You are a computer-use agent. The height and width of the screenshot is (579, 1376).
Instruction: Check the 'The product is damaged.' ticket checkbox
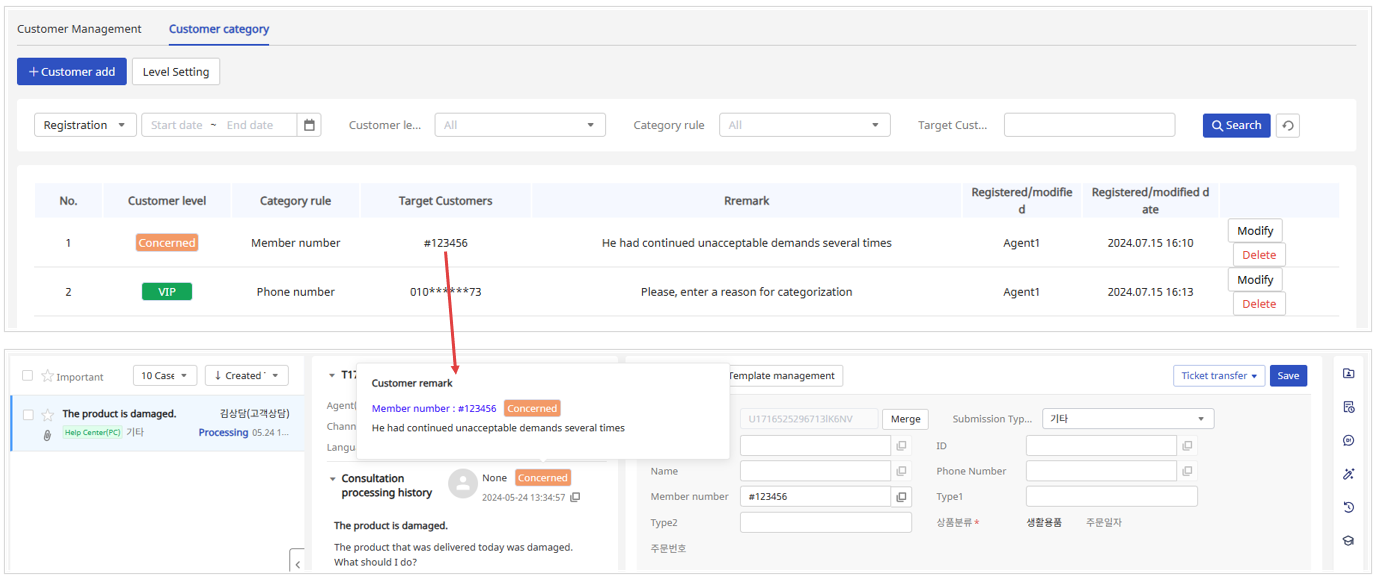click(28, 414)
